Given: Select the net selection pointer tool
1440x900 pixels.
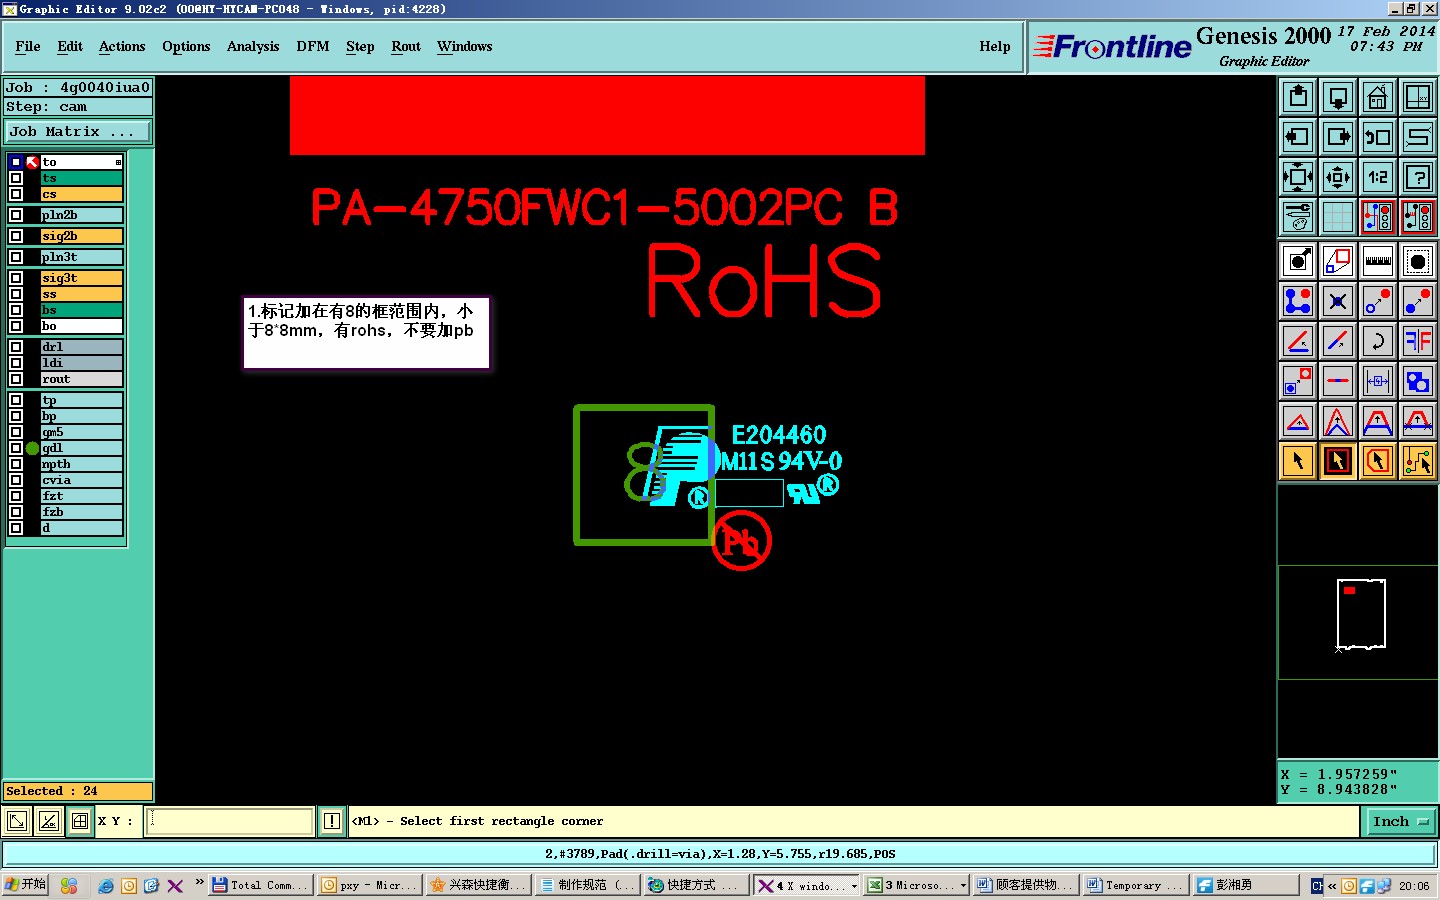Looking at the screenshot, I should [1418, 461].
